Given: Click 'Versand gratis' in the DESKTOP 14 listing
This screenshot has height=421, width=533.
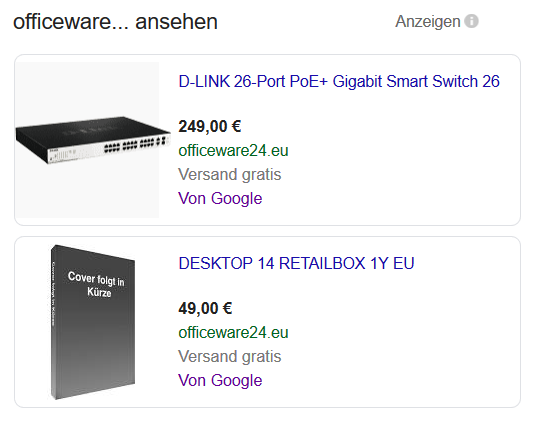Looking at the screenshot, I should [229, 356].
